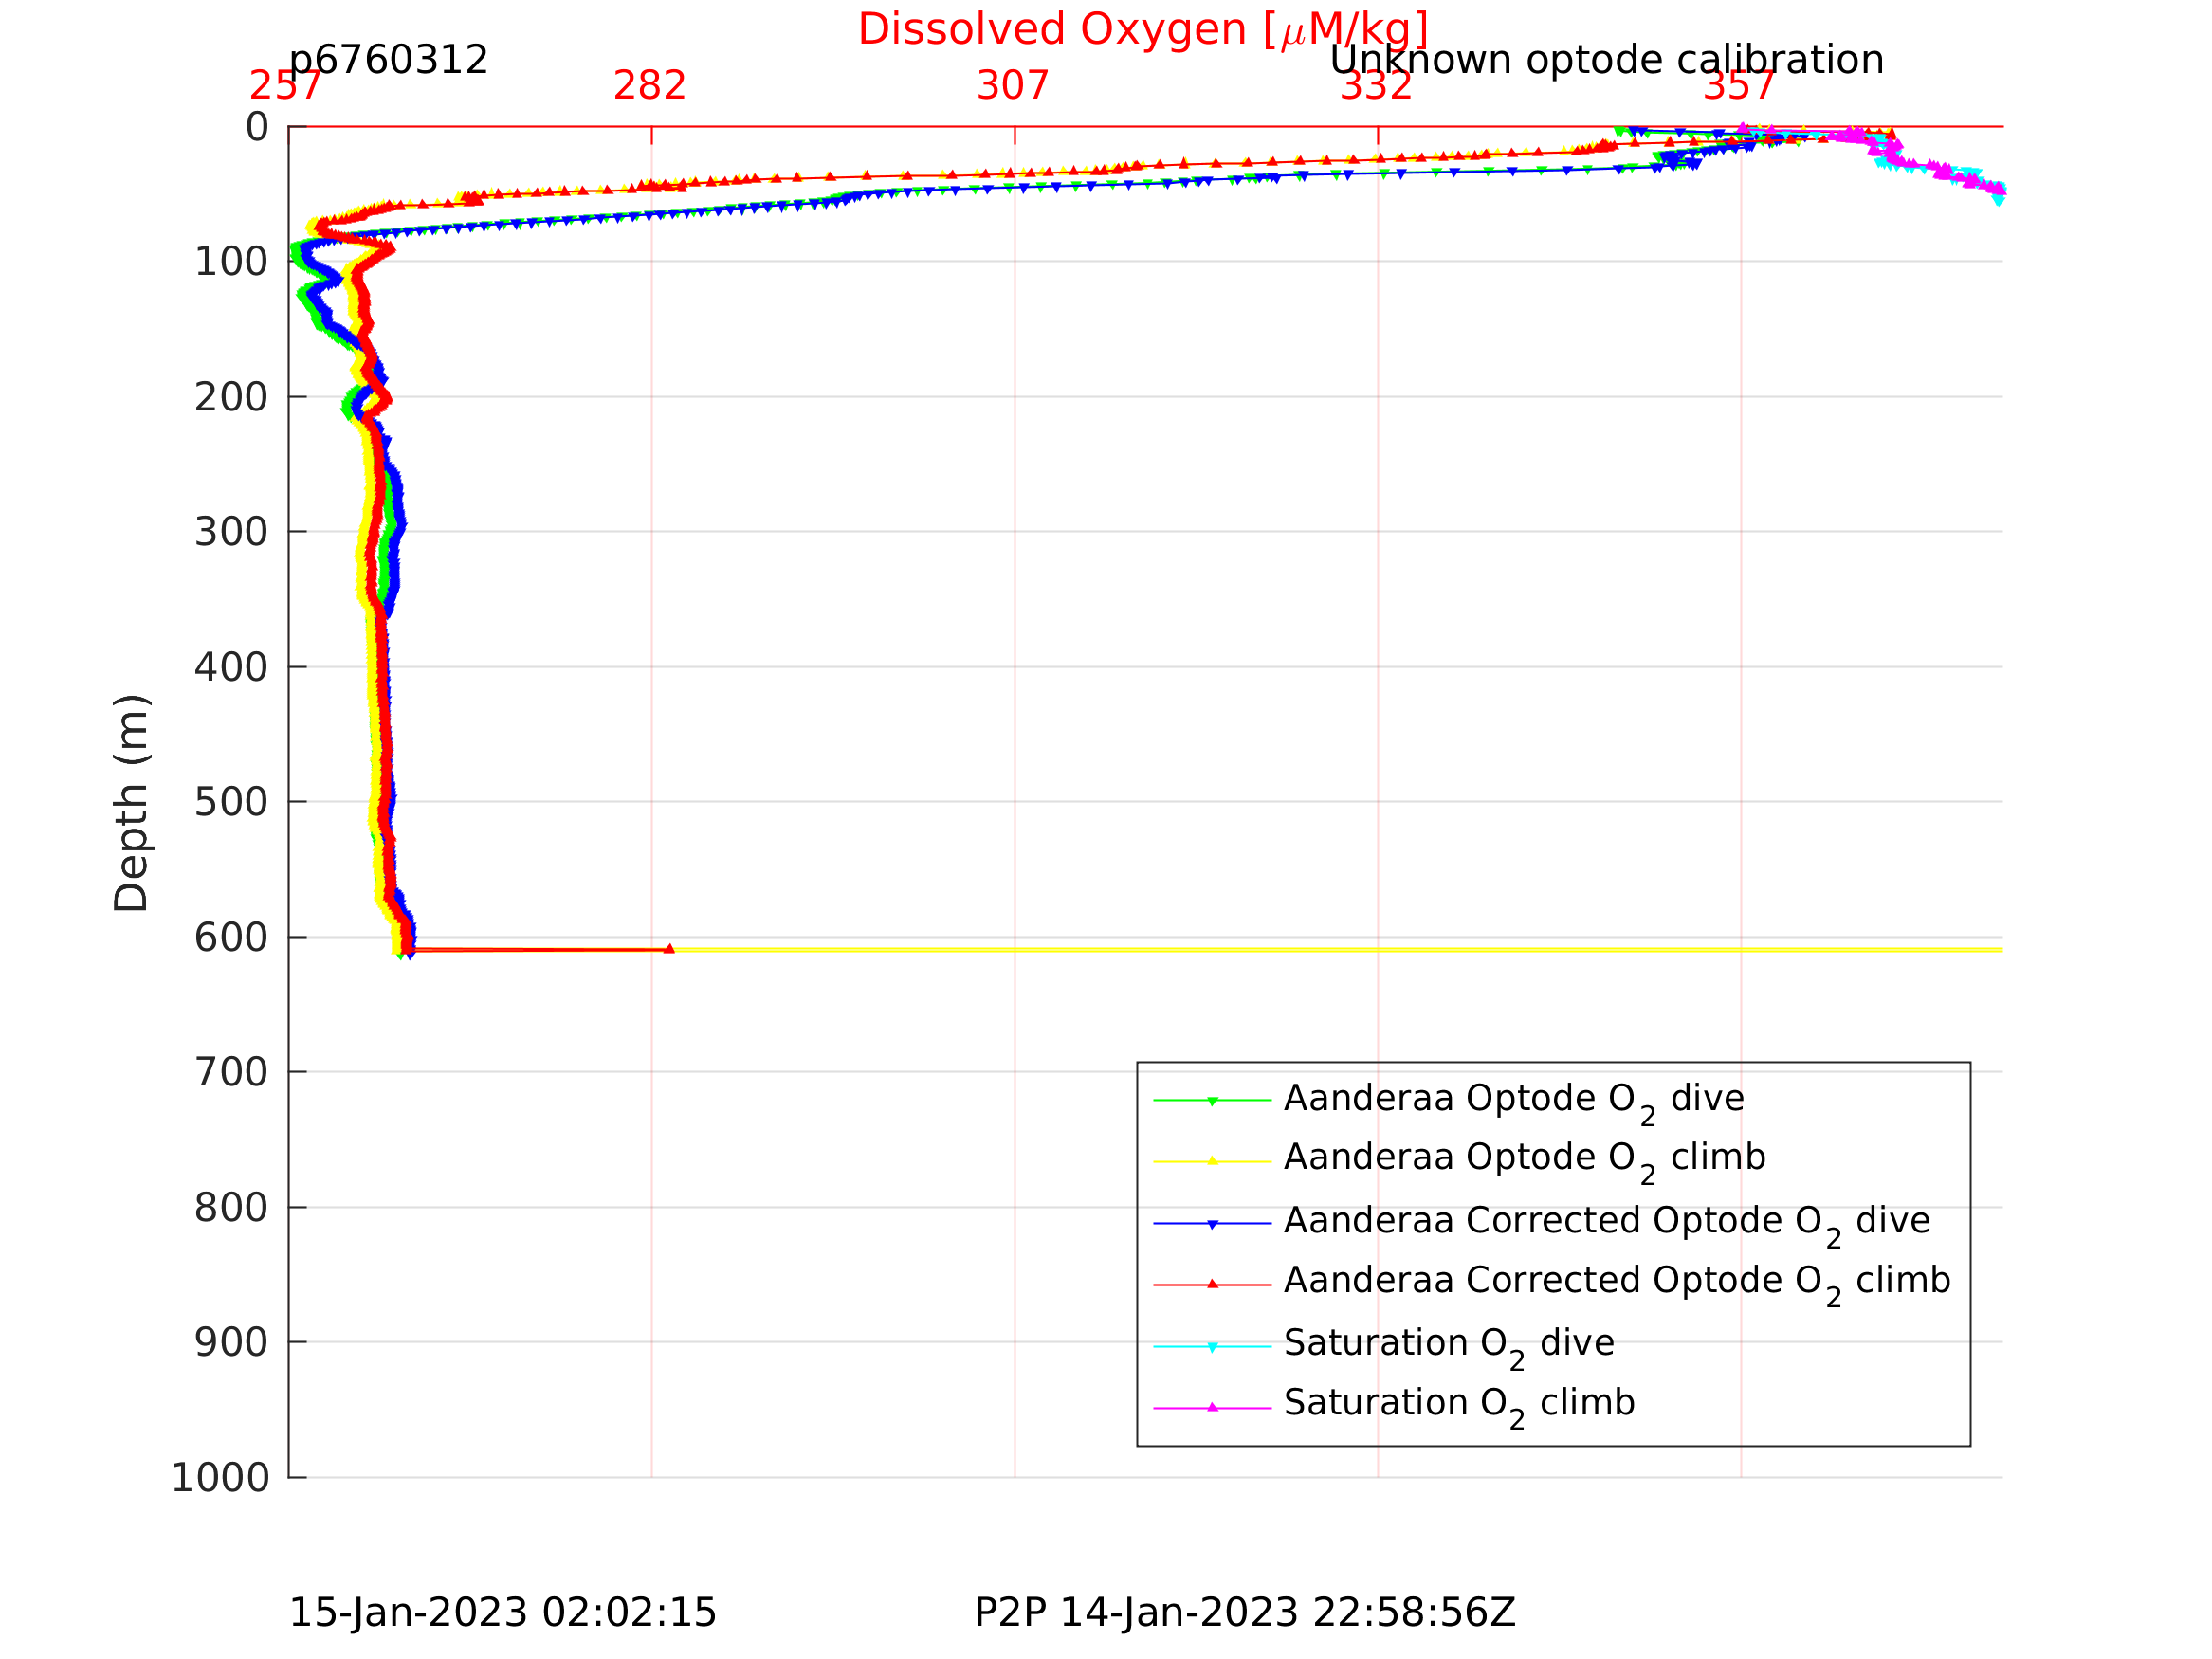Click the depth tick label 800
Screen dimensions: 2212x1659
[x=231, y=1208]
